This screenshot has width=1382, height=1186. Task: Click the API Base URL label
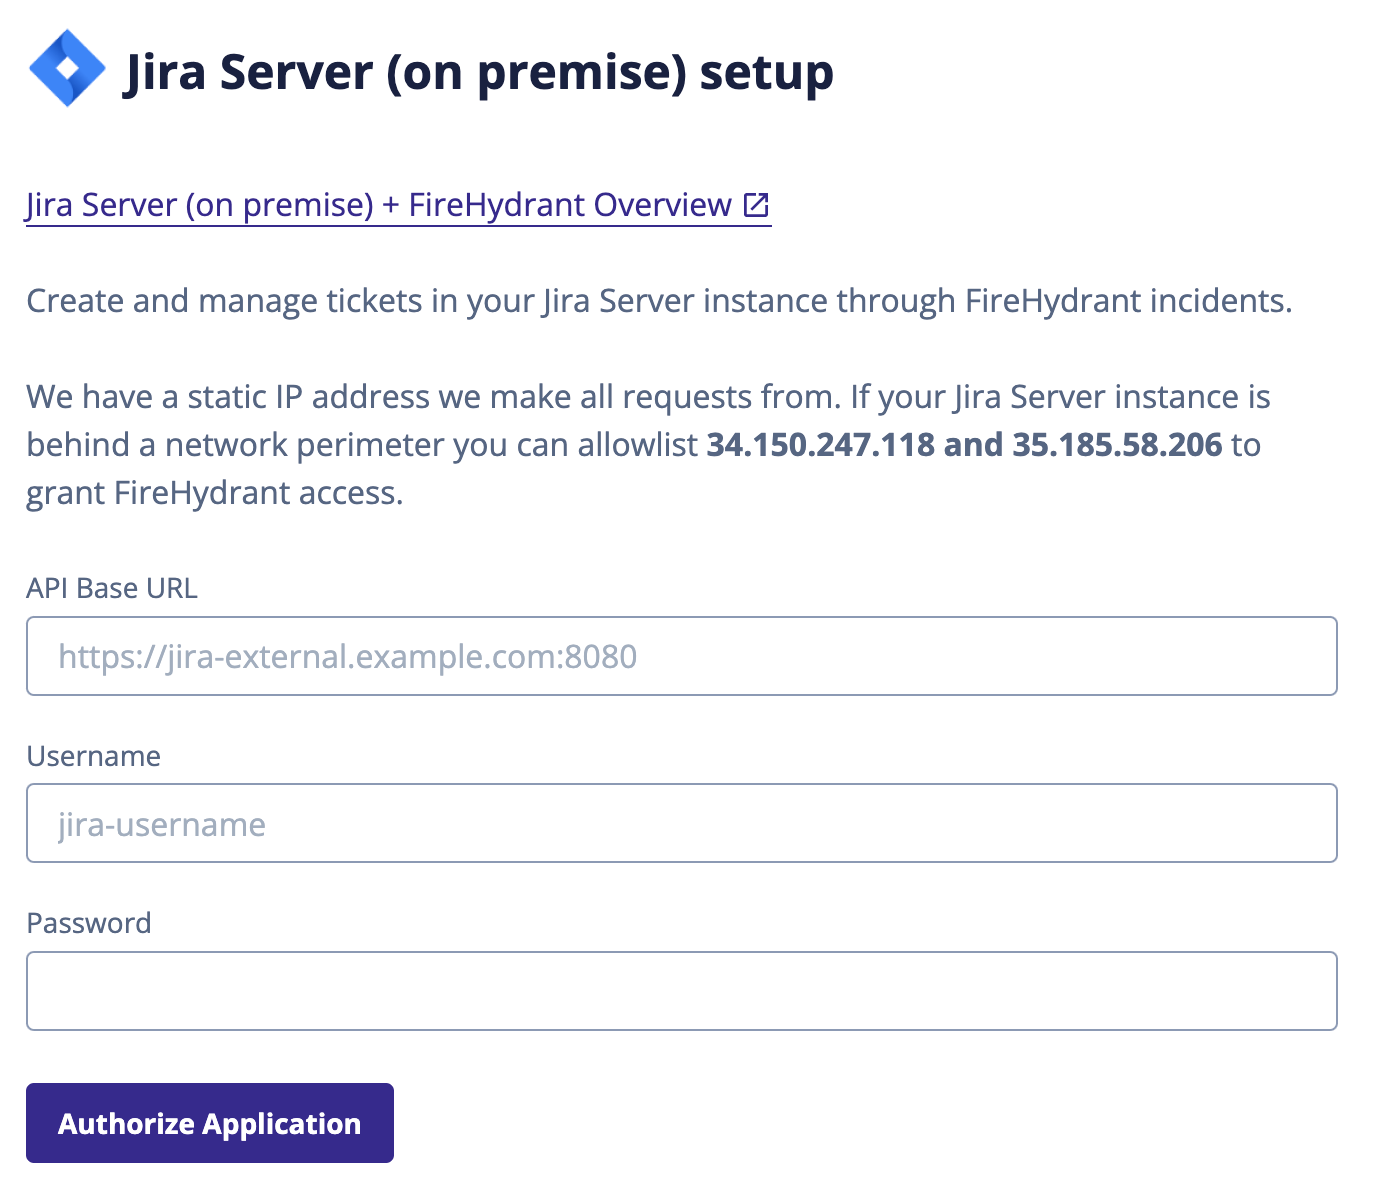[112, 588]
